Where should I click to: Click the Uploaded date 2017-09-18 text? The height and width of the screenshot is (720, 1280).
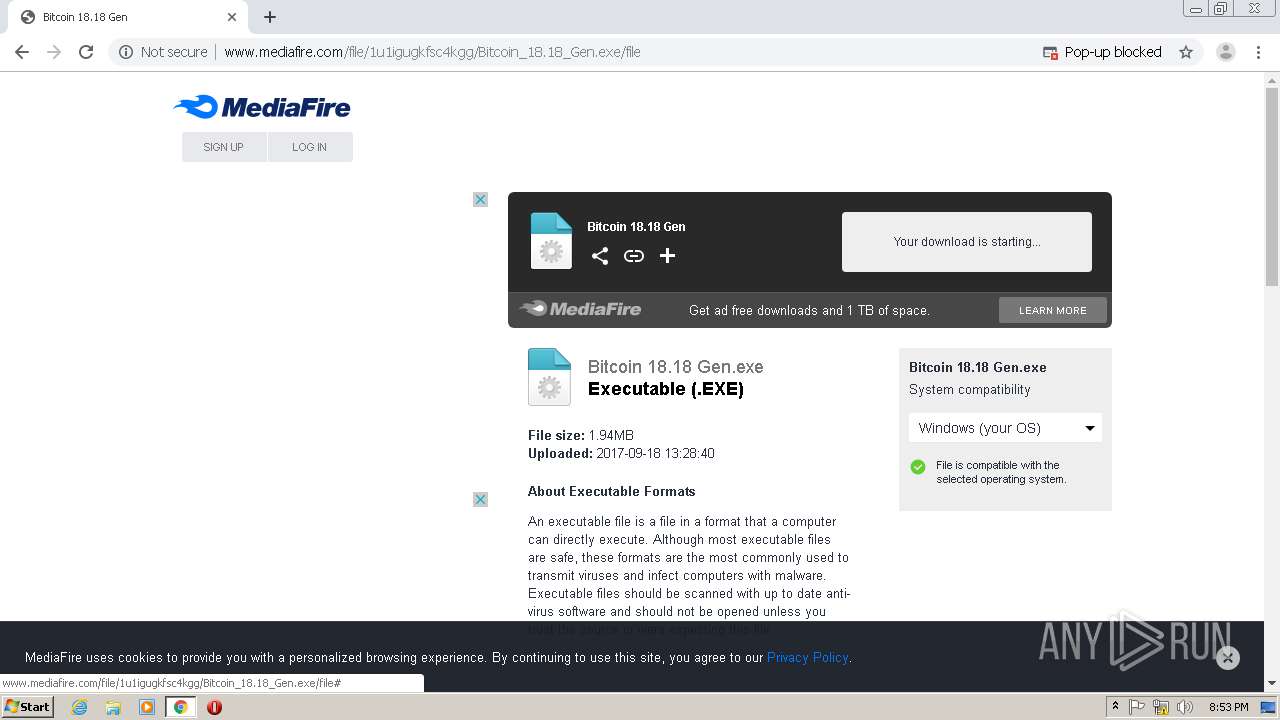coord(621,453)
